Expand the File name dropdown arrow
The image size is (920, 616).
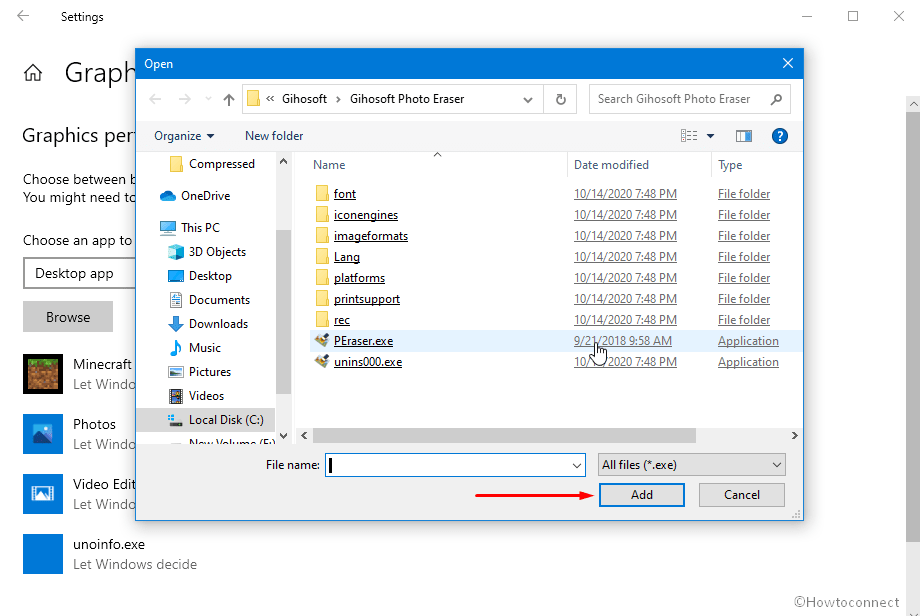click(577, 465)
